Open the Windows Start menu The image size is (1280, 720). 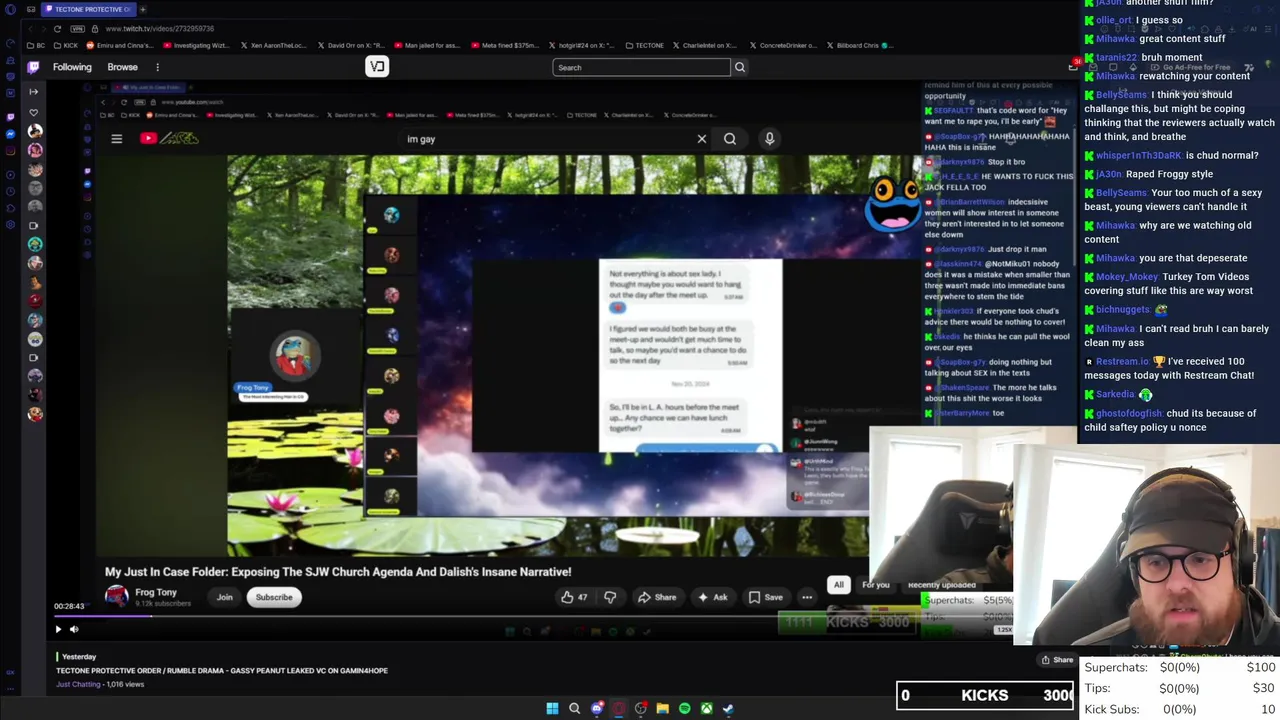[x=552, y=708]
